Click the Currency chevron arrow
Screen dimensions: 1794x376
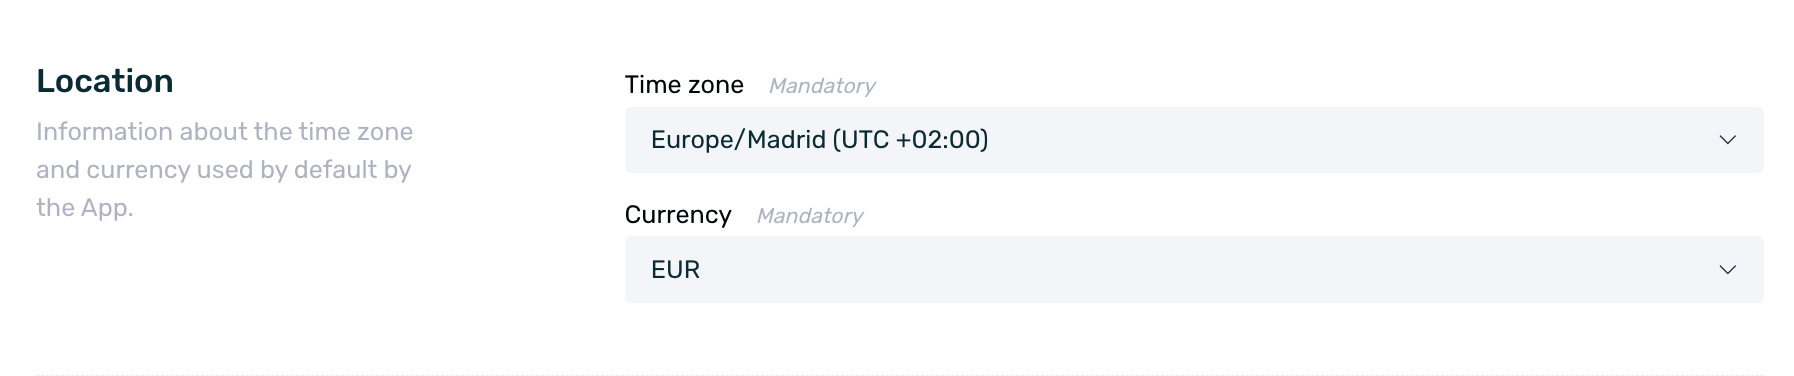tap(1727, 270)
